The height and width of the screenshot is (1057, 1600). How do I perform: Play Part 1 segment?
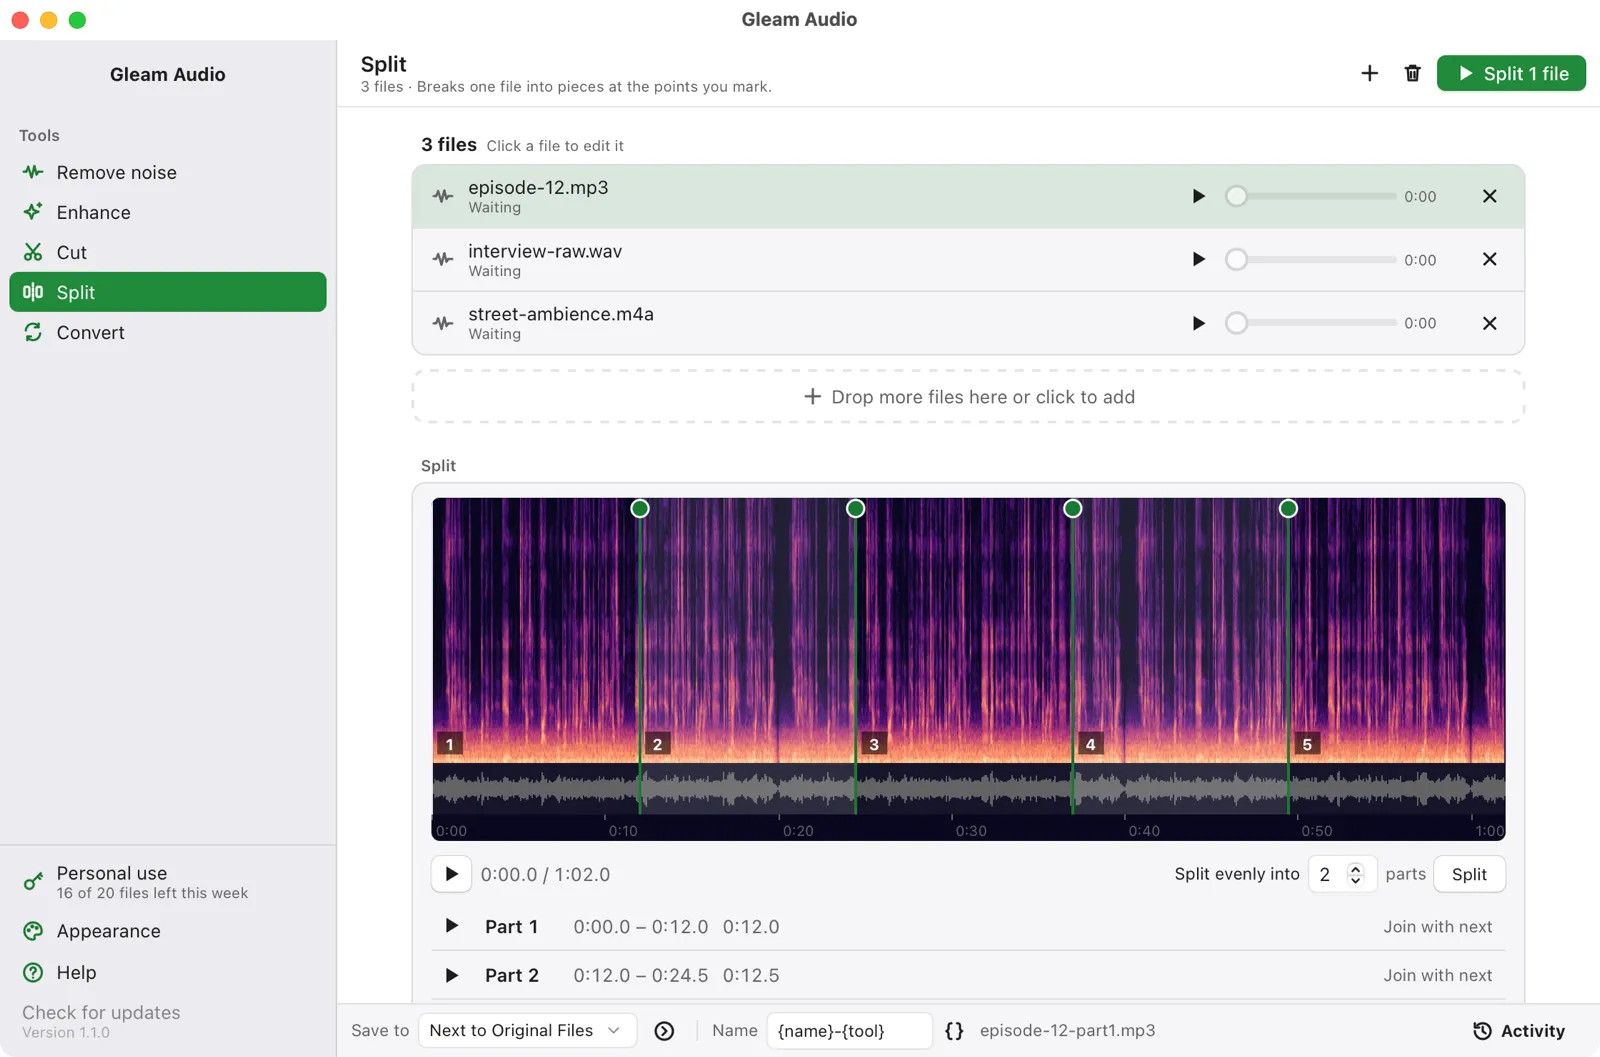pyautogui.click(x=451, y=926)
